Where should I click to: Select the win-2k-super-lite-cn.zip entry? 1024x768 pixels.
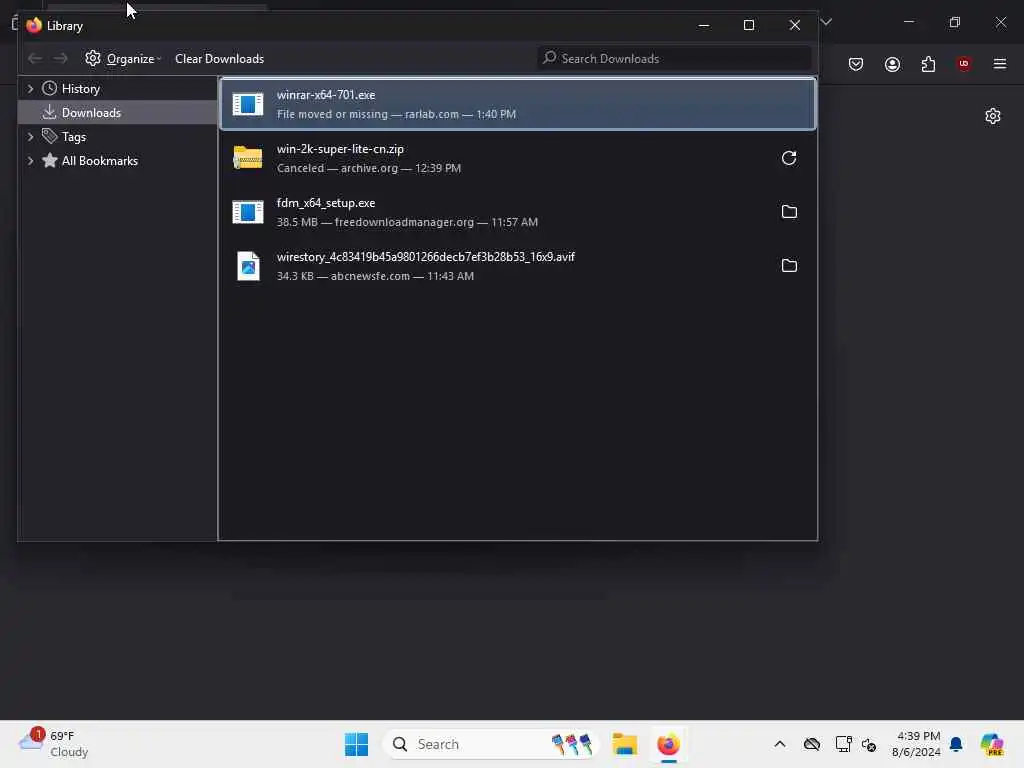pos(518,158)
